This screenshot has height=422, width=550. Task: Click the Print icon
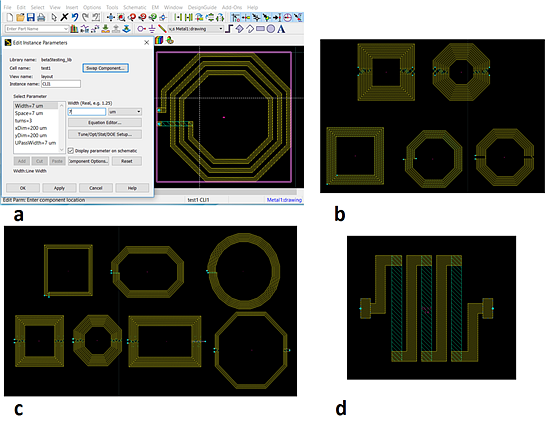(41, 17)
